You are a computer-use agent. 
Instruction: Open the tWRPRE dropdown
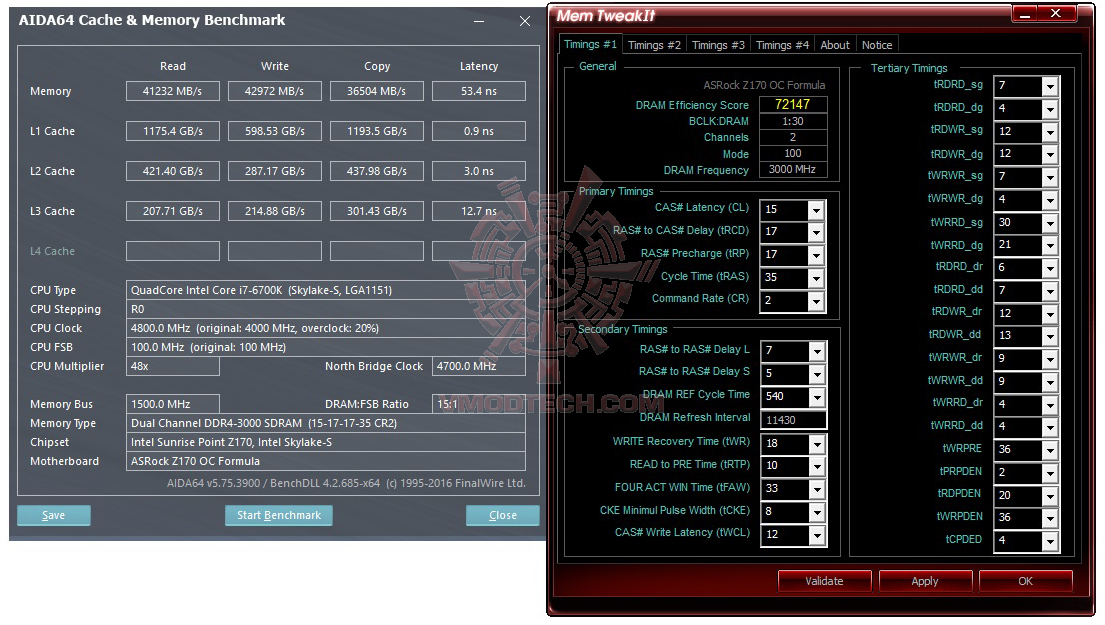pos(1050,450)
